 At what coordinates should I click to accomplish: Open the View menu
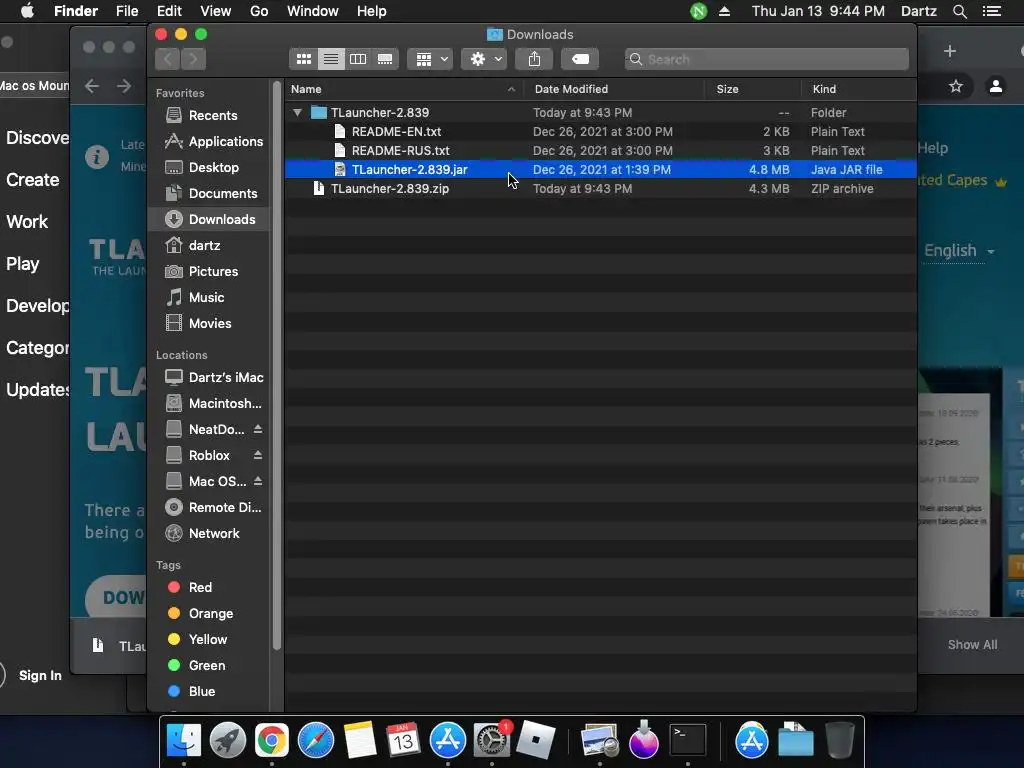[216, 11]
